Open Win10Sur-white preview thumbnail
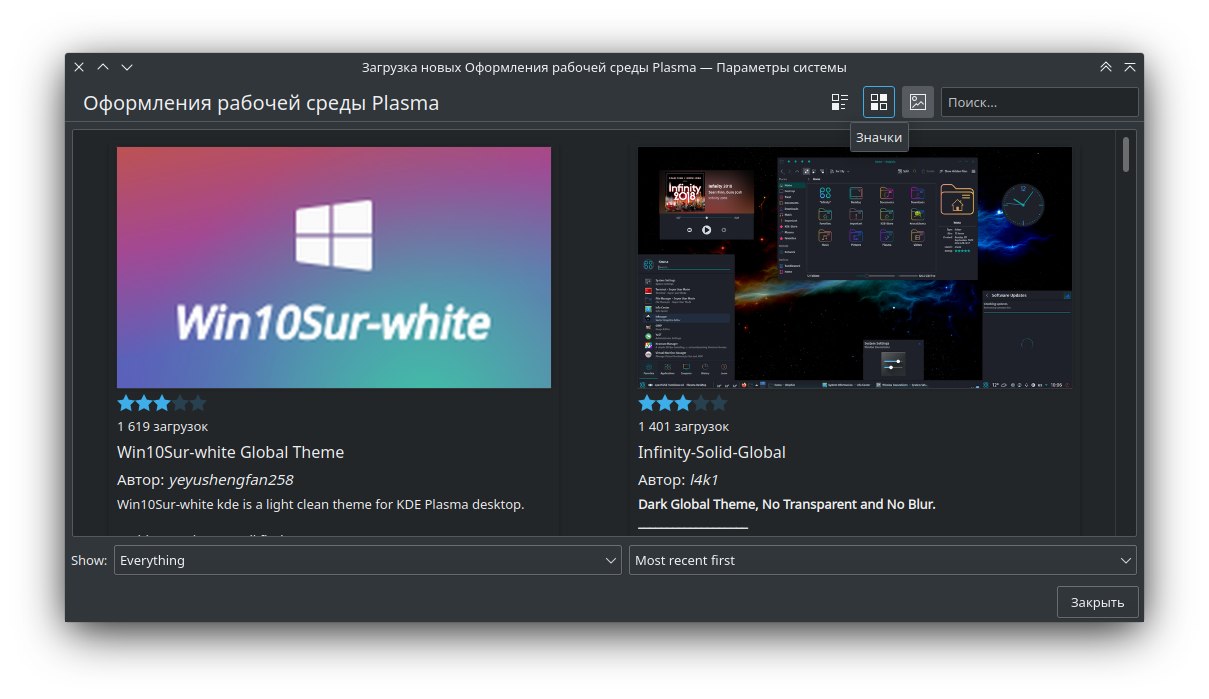Screen dimensions: 1209x699 pyautogui.click(x=334, y=268)
